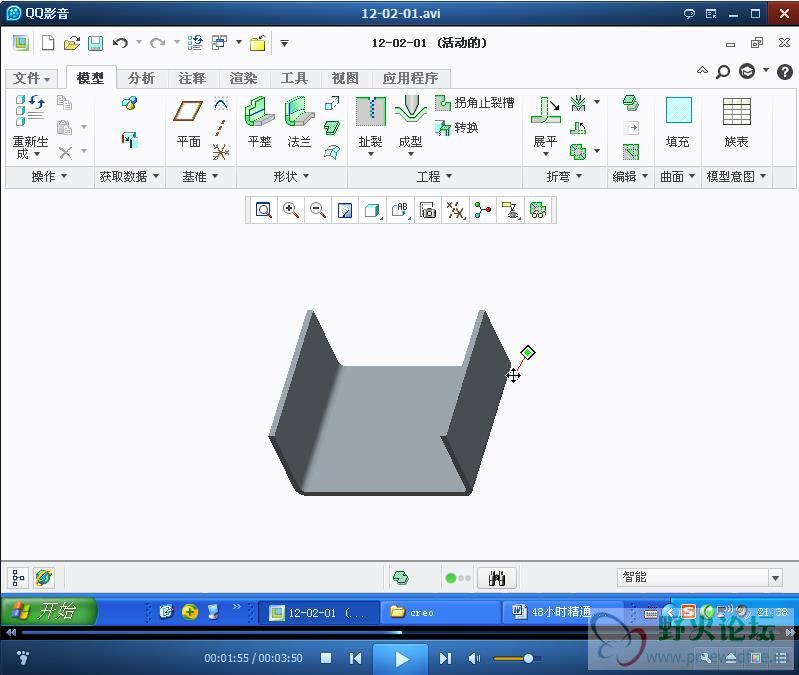Expand the Surfaces (曲面) group
Viewport: 799px width, 675px height.
pos(677,176)
